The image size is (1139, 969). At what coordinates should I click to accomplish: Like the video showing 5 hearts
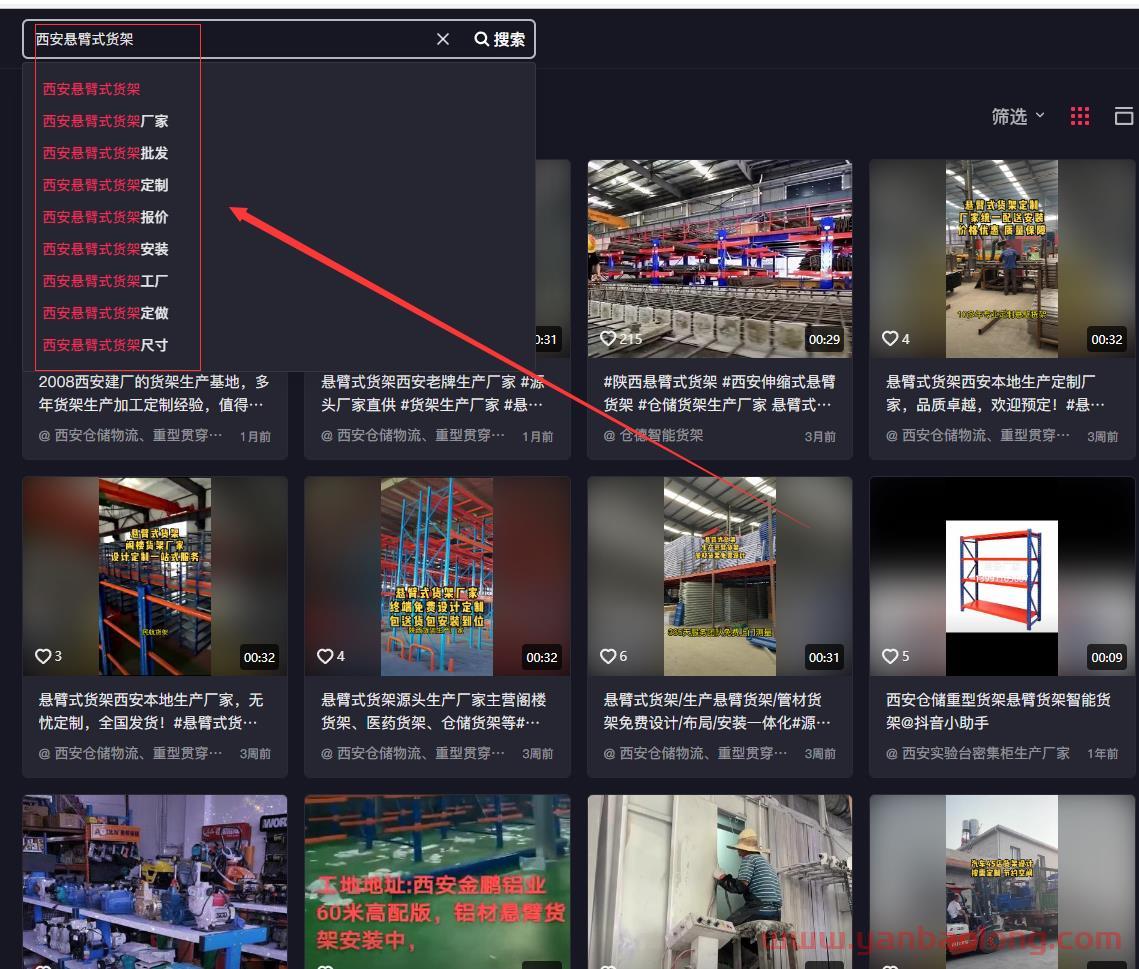pyautogui.click(x=890, y=656)
